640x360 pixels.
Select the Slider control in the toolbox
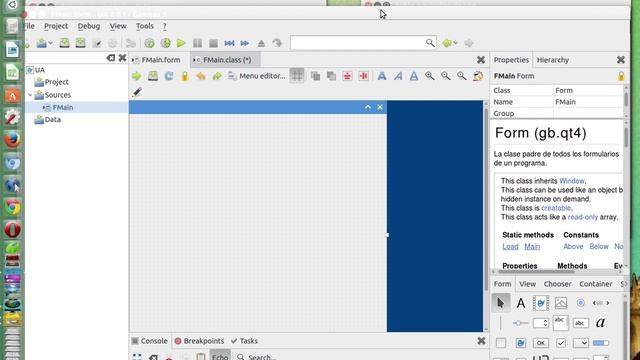[x=520, y=323]
